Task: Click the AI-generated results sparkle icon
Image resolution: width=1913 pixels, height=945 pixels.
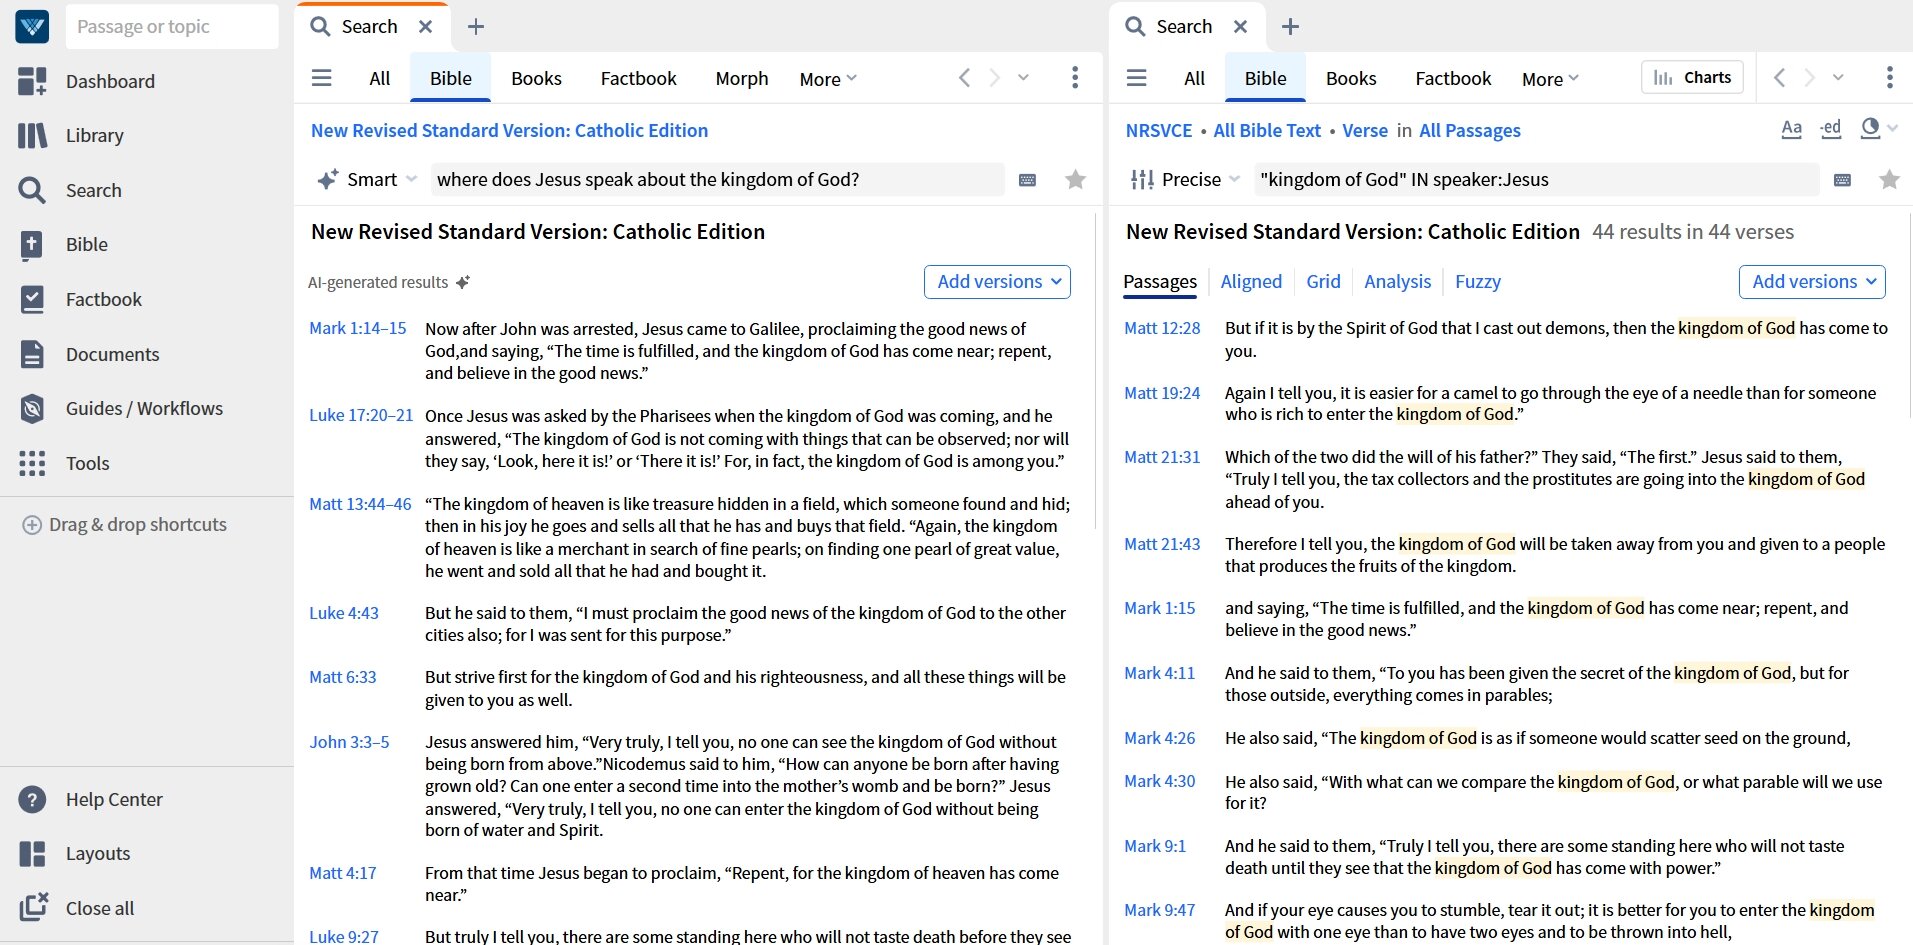Action: (x=463, y=283)
